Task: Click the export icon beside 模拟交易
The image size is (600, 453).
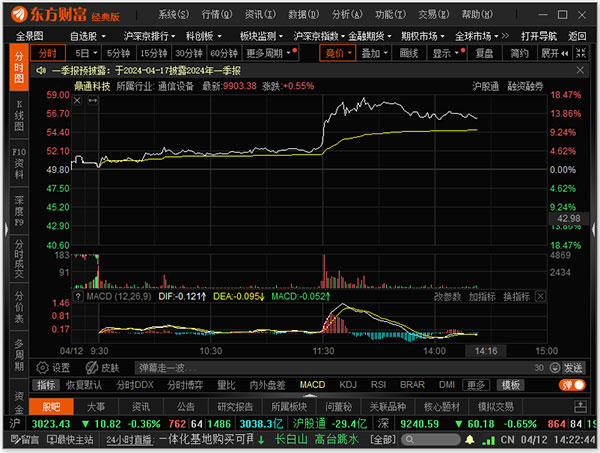Action: [580, 407]
